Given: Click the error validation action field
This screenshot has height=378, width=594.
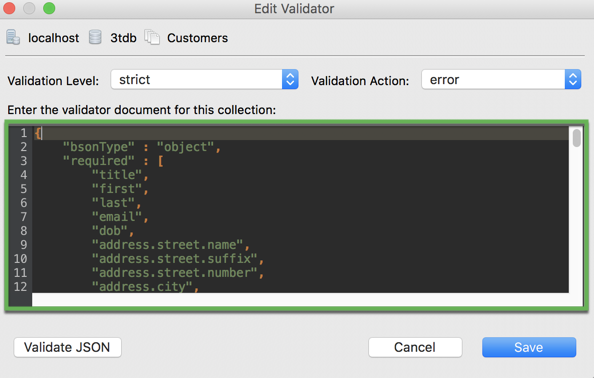Looking at the screenshot, I should [501, 80].
